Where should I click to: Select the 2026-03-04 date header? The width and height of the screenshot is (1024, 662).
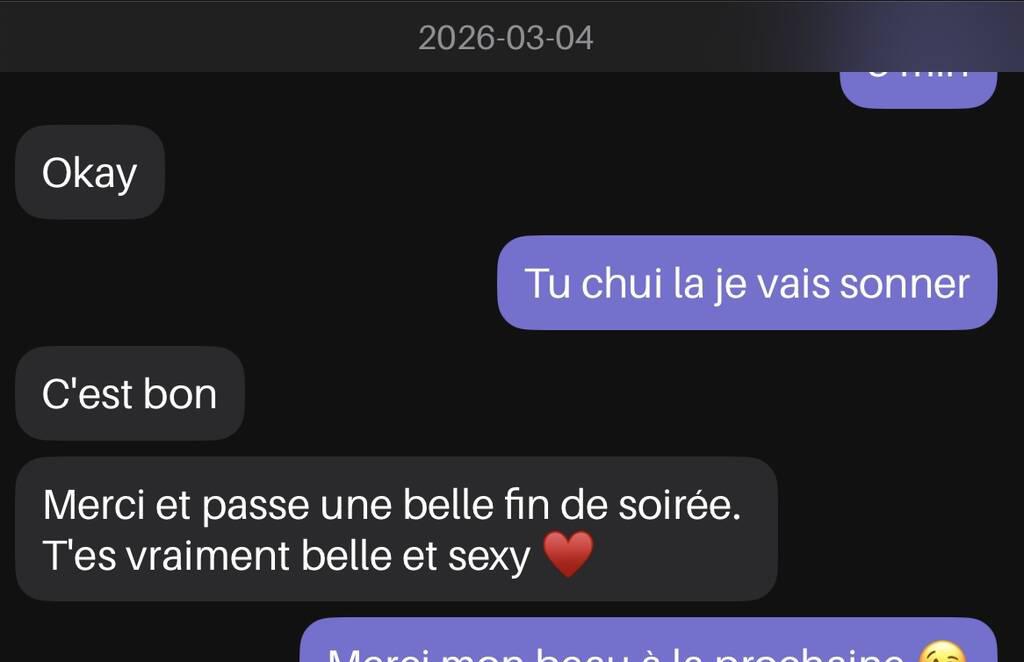505,38
